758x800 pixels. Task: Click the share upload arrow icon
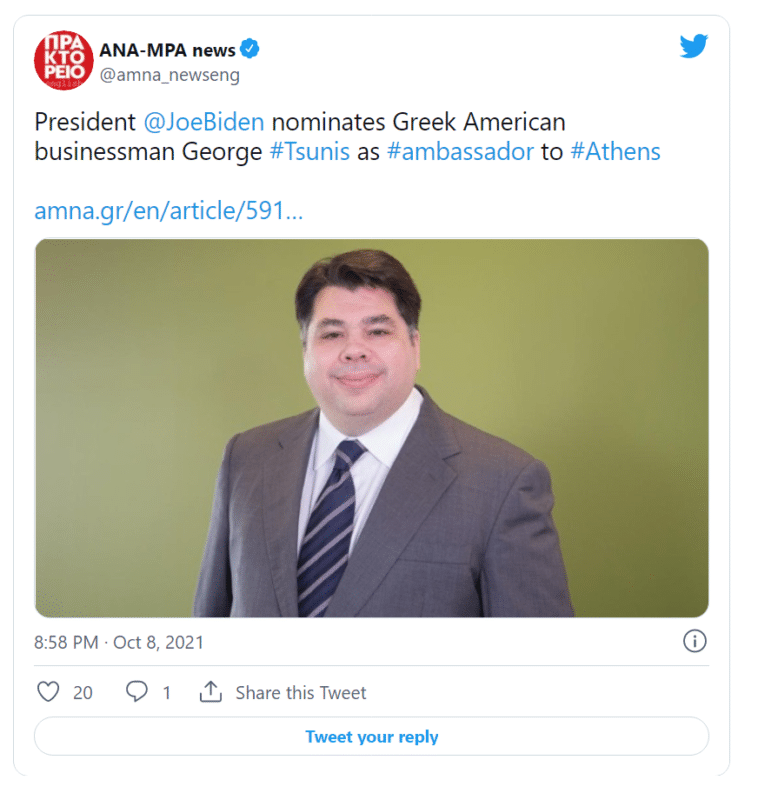pyautogui.click(x=210, y=692)
